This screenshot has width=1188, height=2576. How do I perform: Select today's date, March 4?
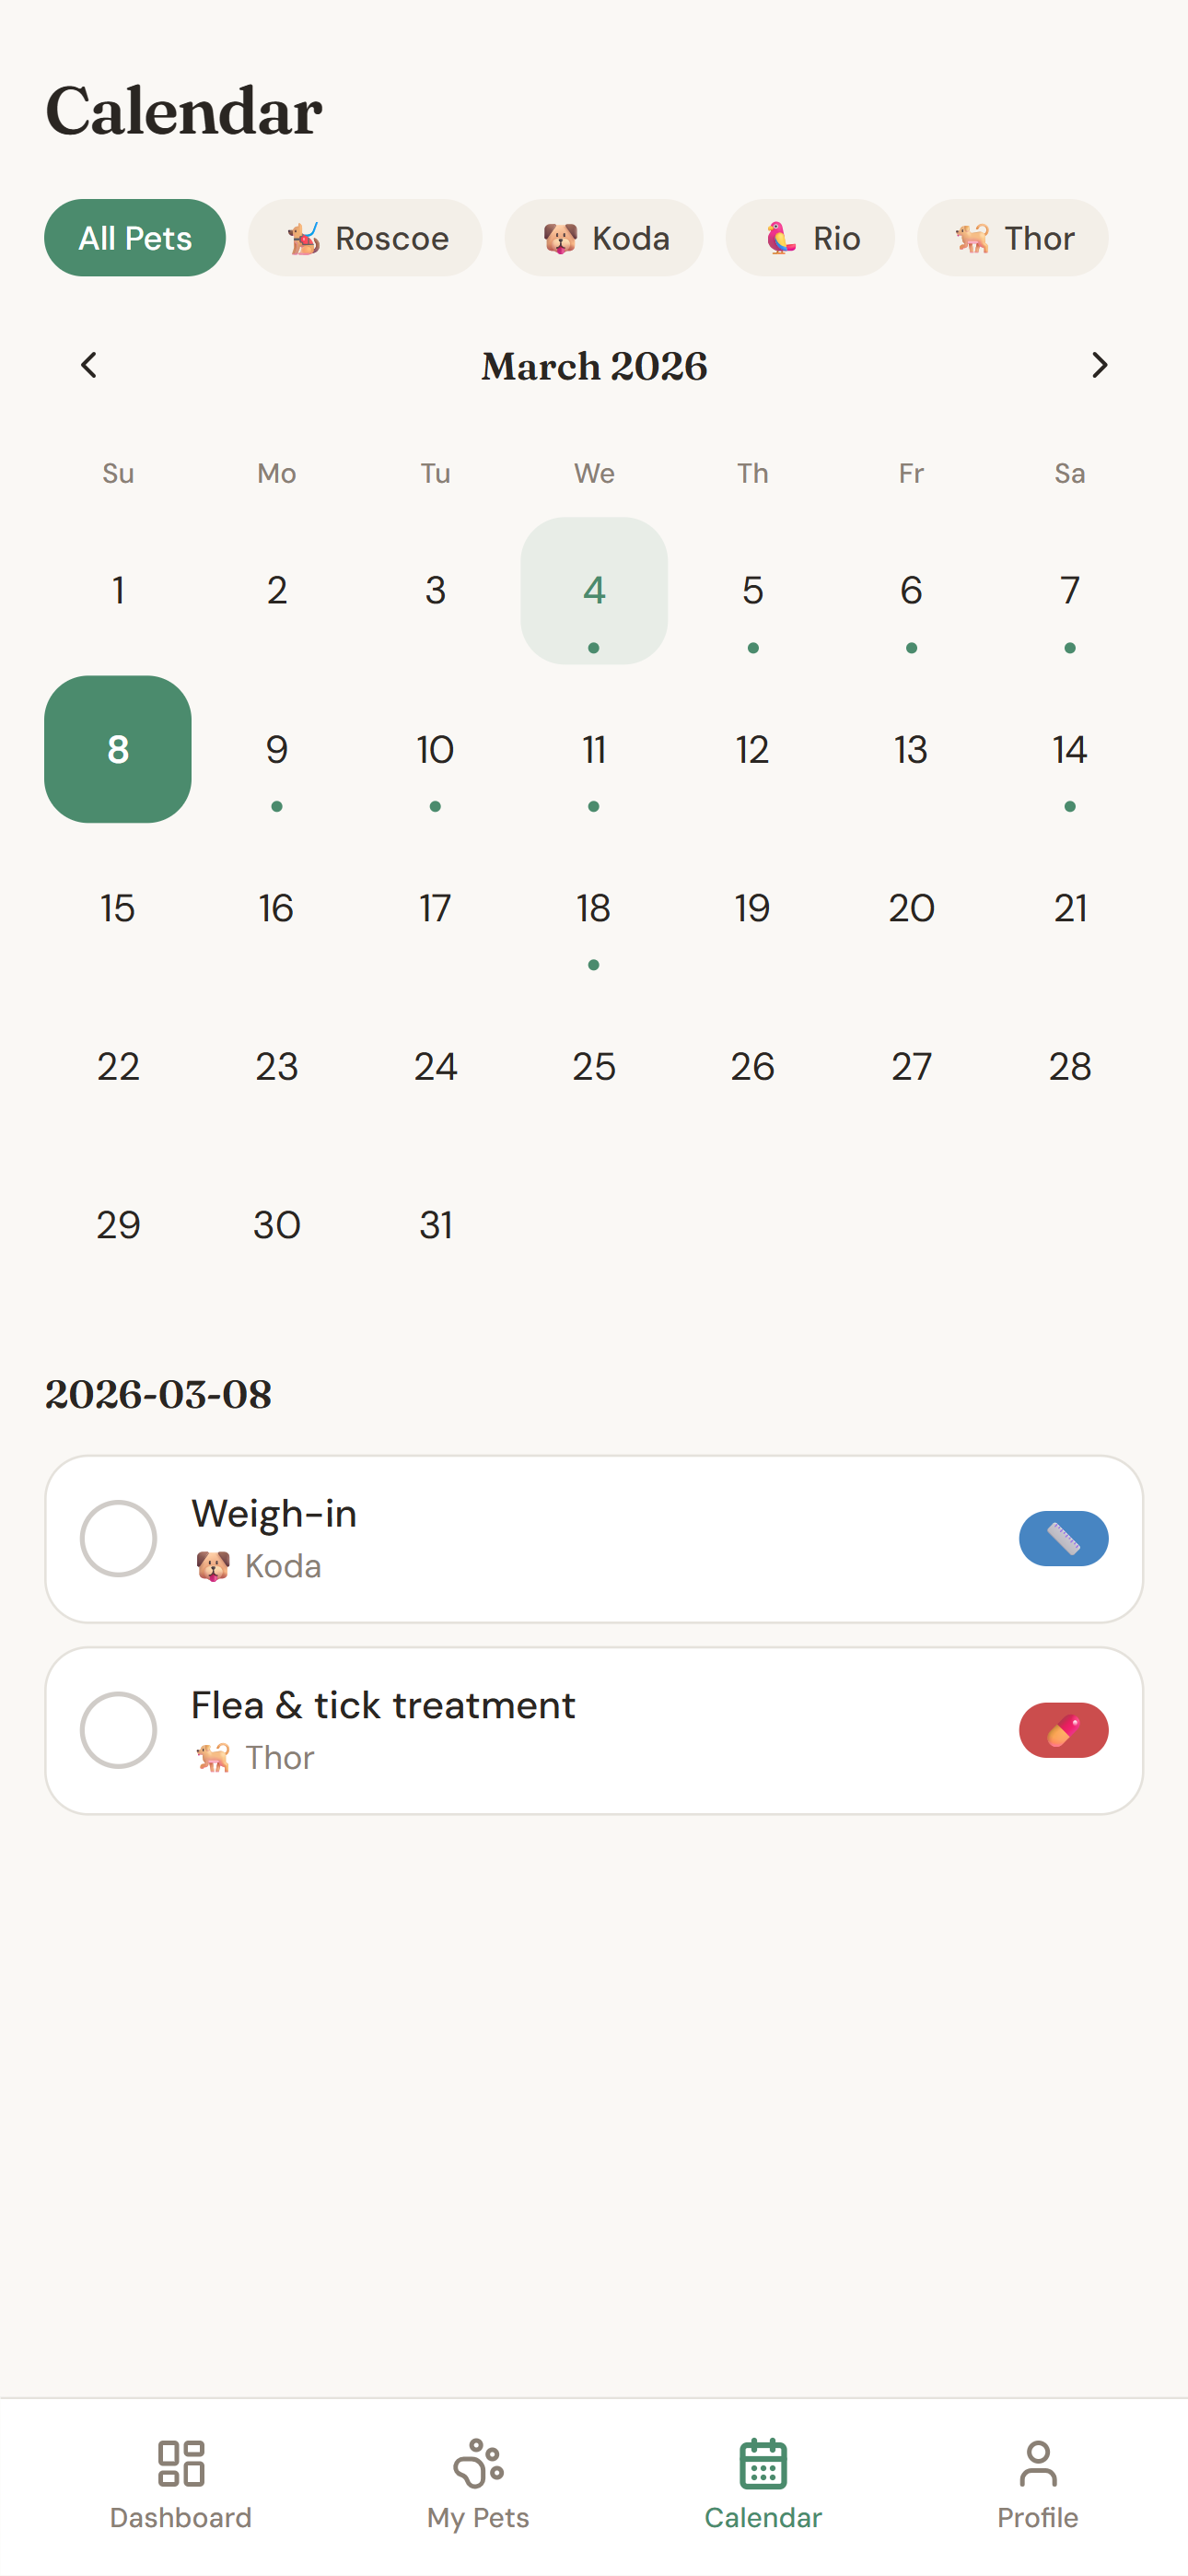594,591
